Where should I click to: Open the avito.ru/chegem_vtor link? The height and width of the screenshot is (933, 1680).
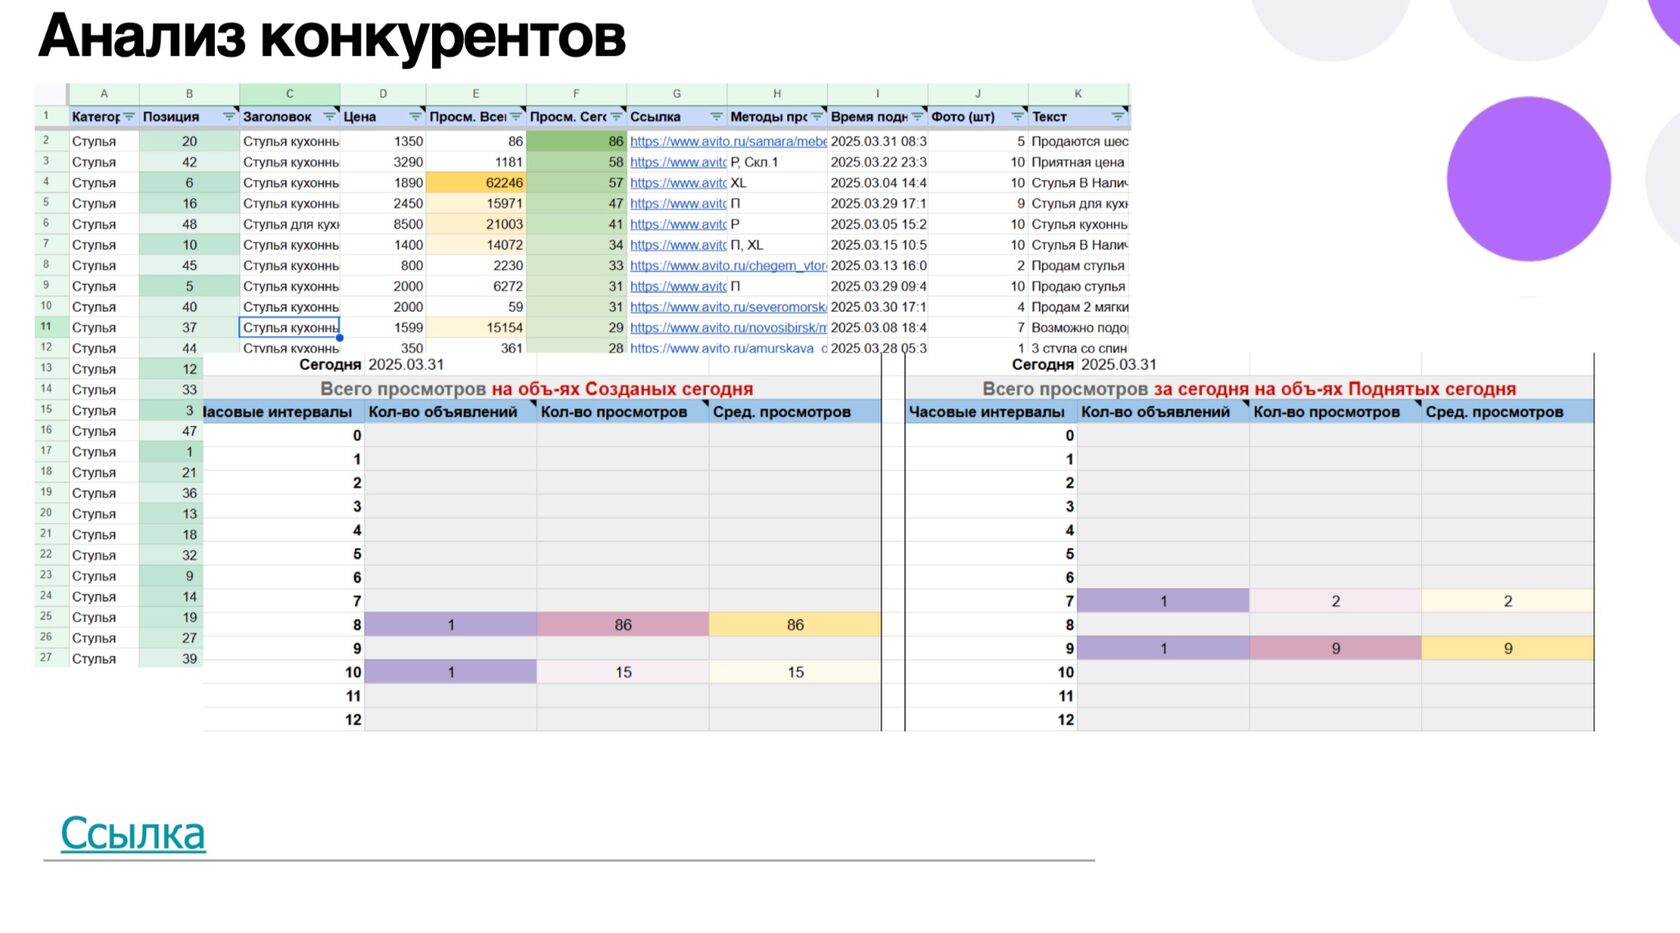click(728, 266)
